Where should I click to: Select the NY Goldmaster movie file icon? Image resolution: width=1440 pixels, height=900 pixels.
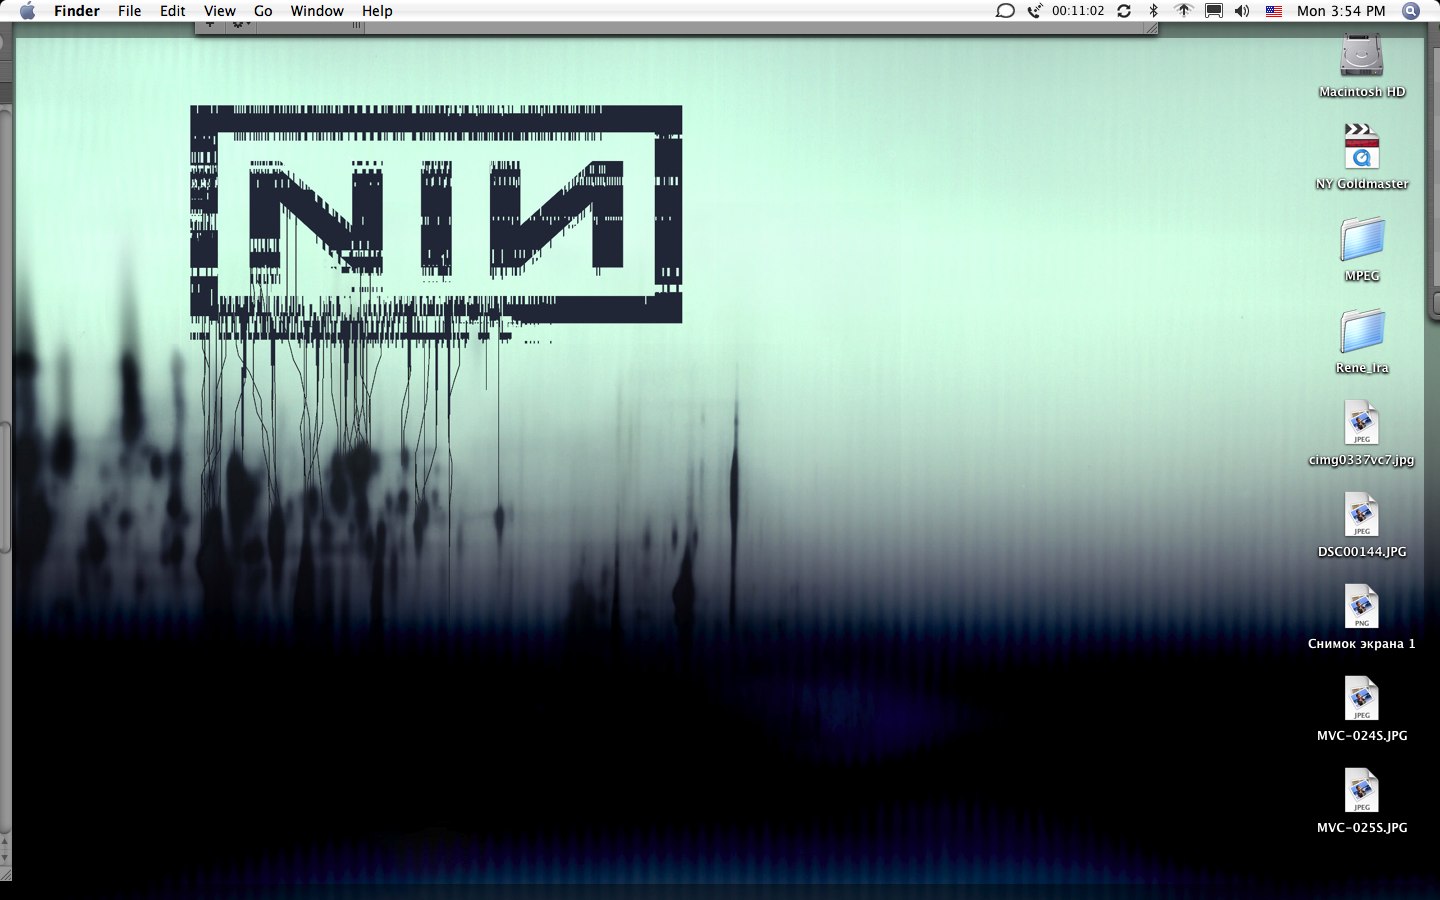(x=1362, y=147)
